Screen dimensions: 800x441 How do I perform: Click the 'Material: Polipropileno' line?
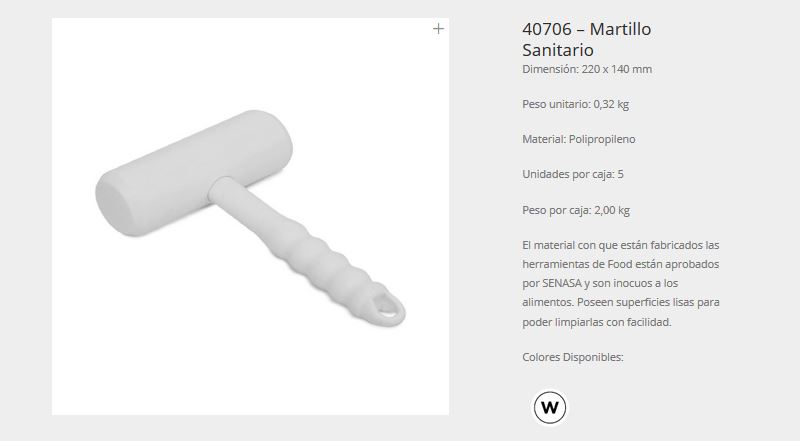pos(579,139)
